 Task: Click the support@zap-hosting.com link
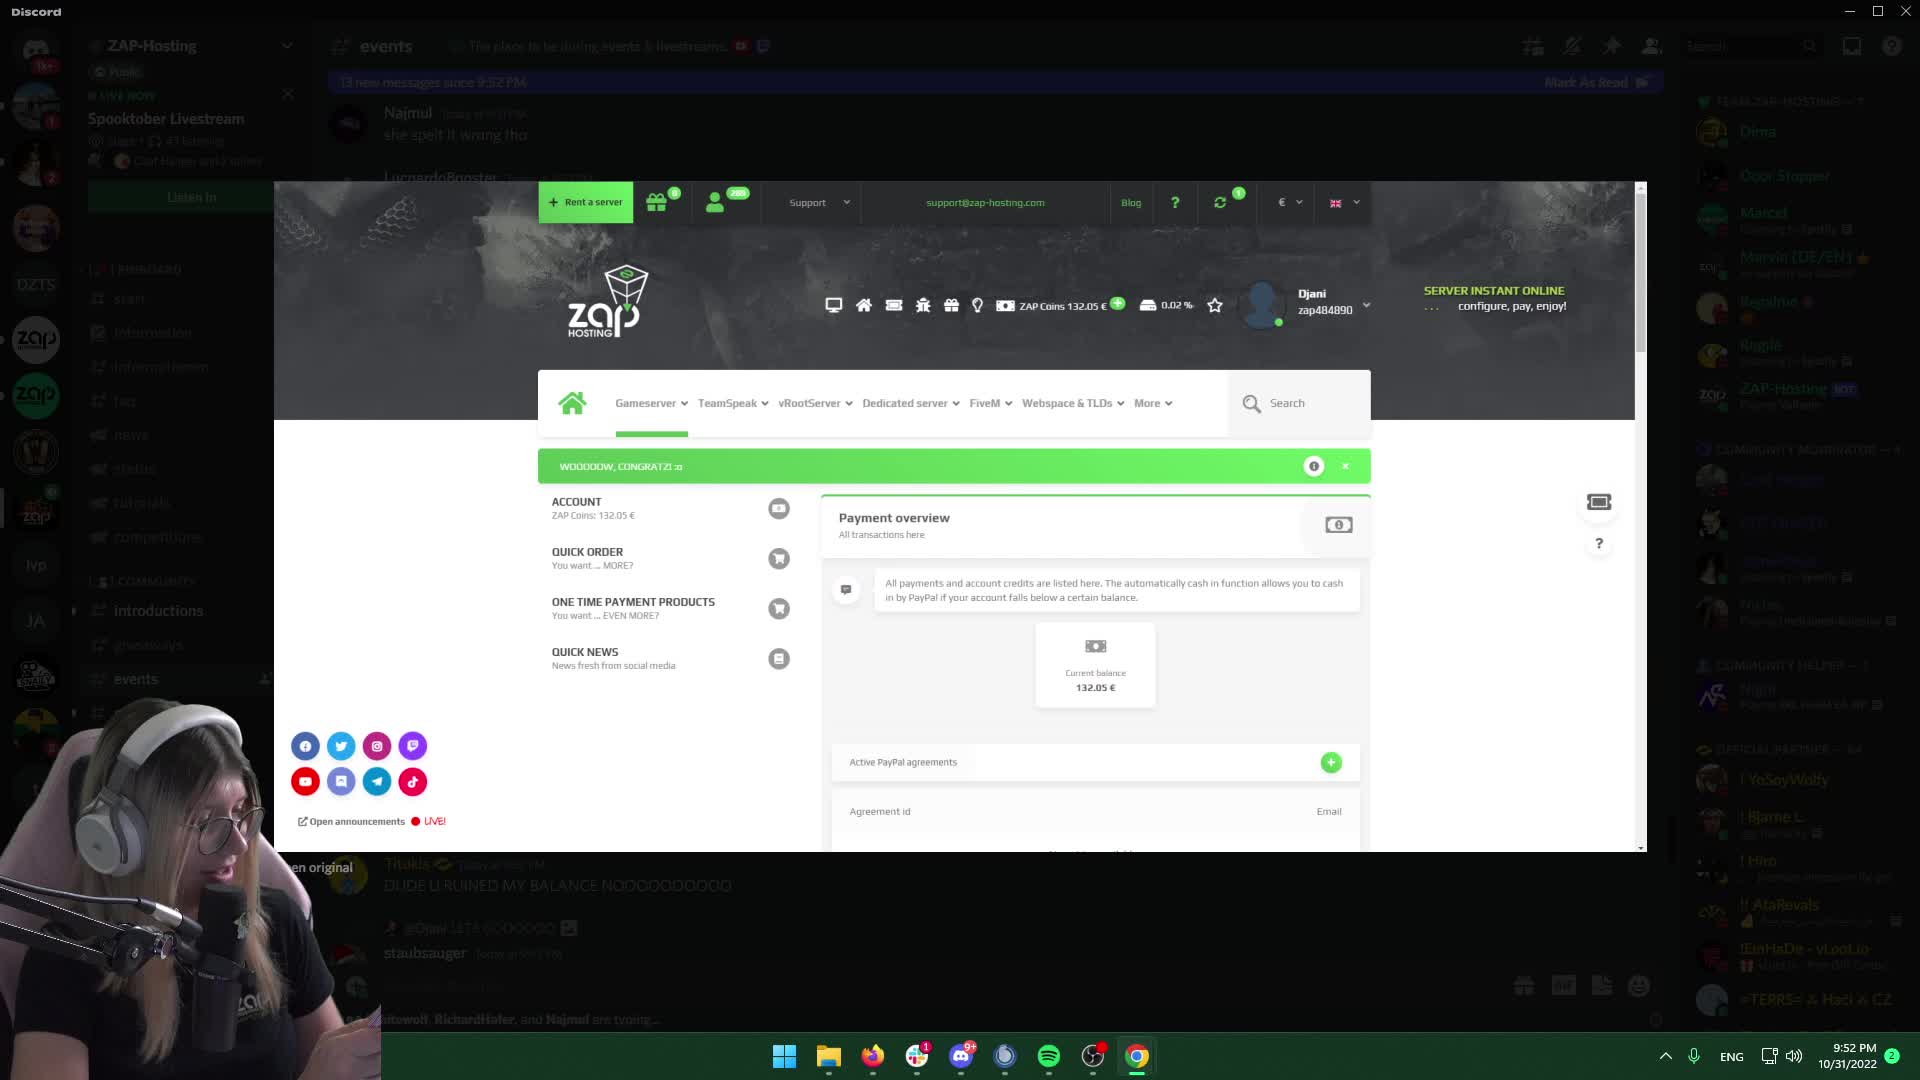click(985, 203)
